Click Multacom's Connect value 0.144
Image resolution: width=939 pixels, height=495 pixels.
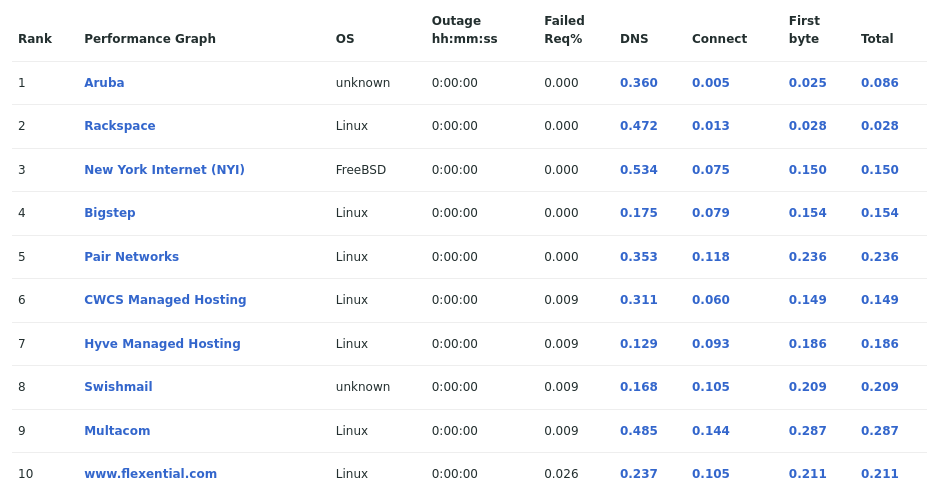711,430
